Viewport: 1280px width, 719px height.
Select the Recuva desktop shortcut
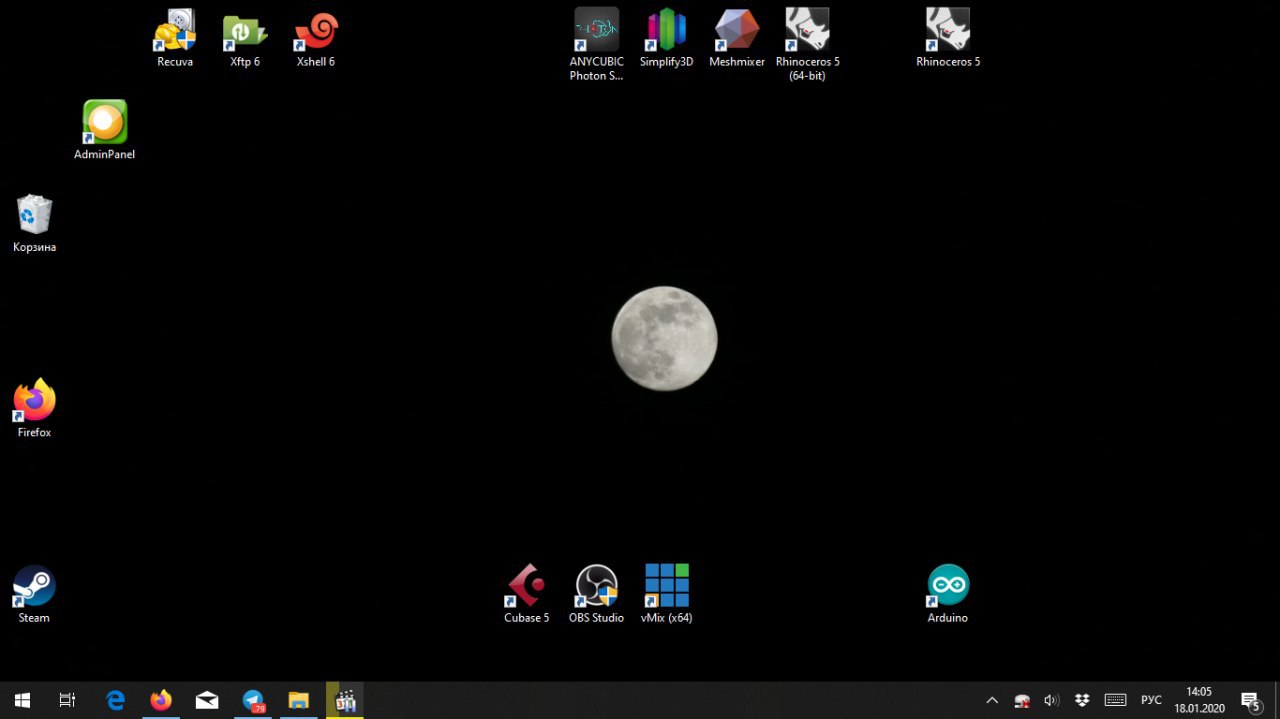(175, 39)
